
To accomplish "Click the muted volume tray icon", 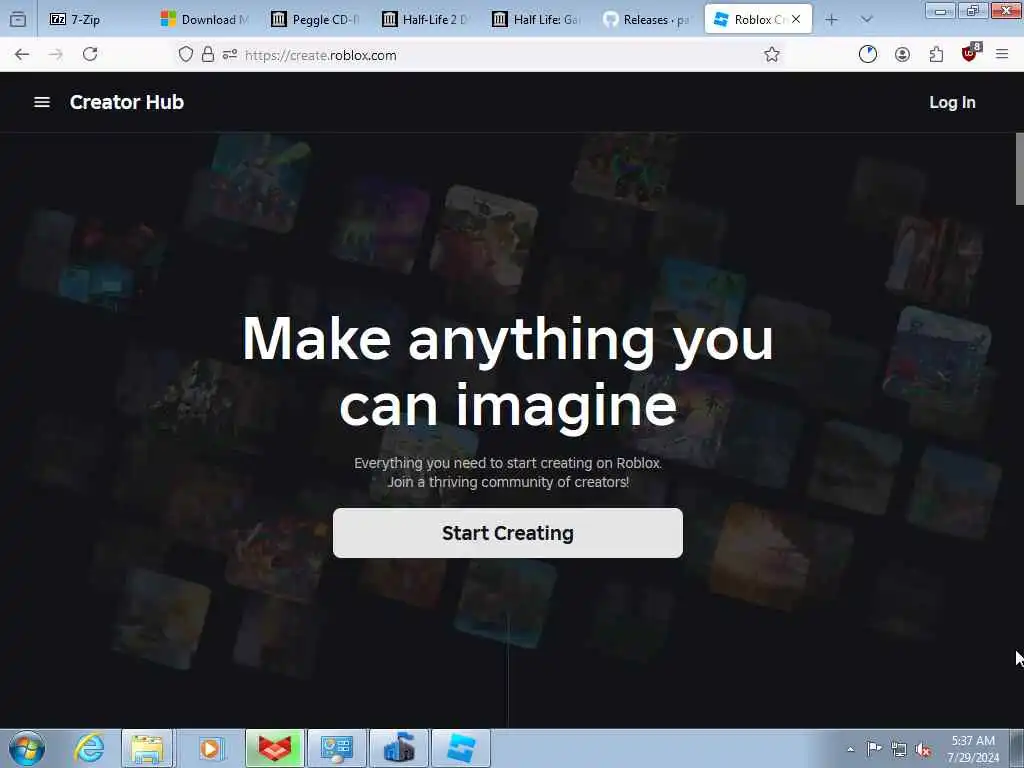I will click(923, 749).
